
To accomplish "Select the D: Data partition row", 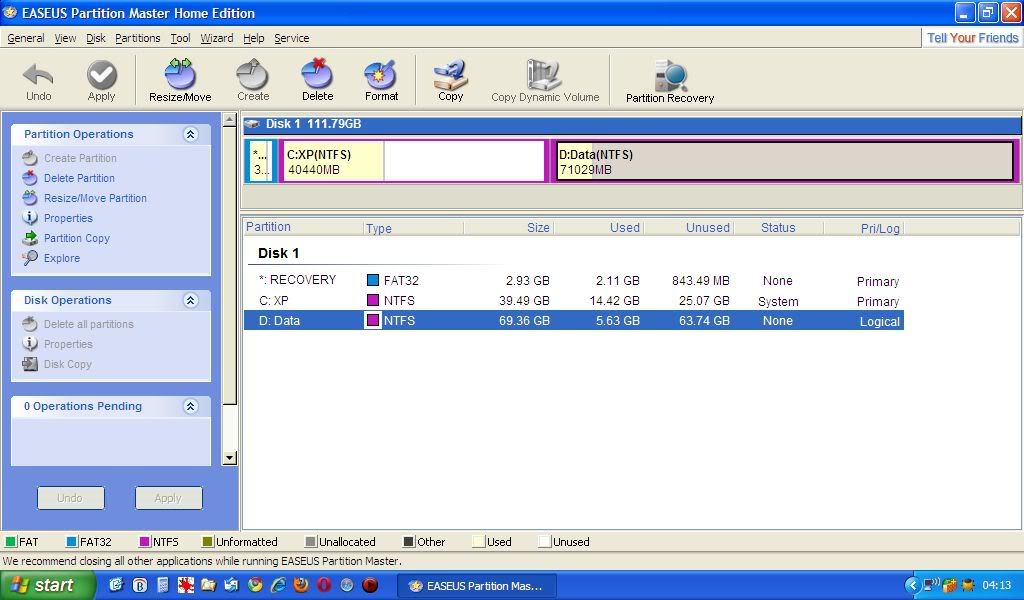I will point(573,321).
